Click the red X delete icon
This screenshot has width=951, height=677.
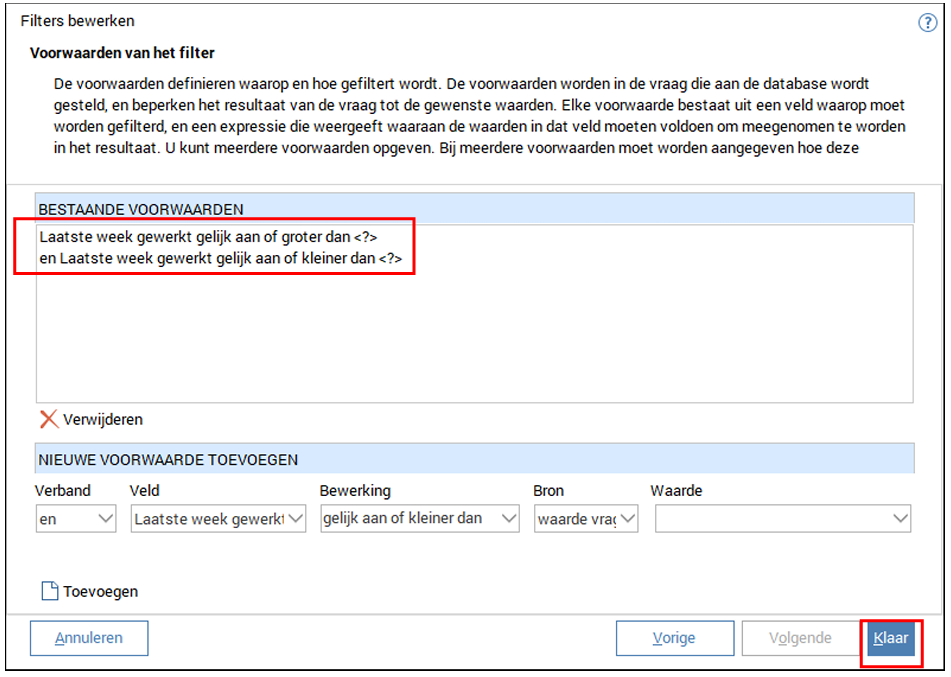tap(48, 419)
